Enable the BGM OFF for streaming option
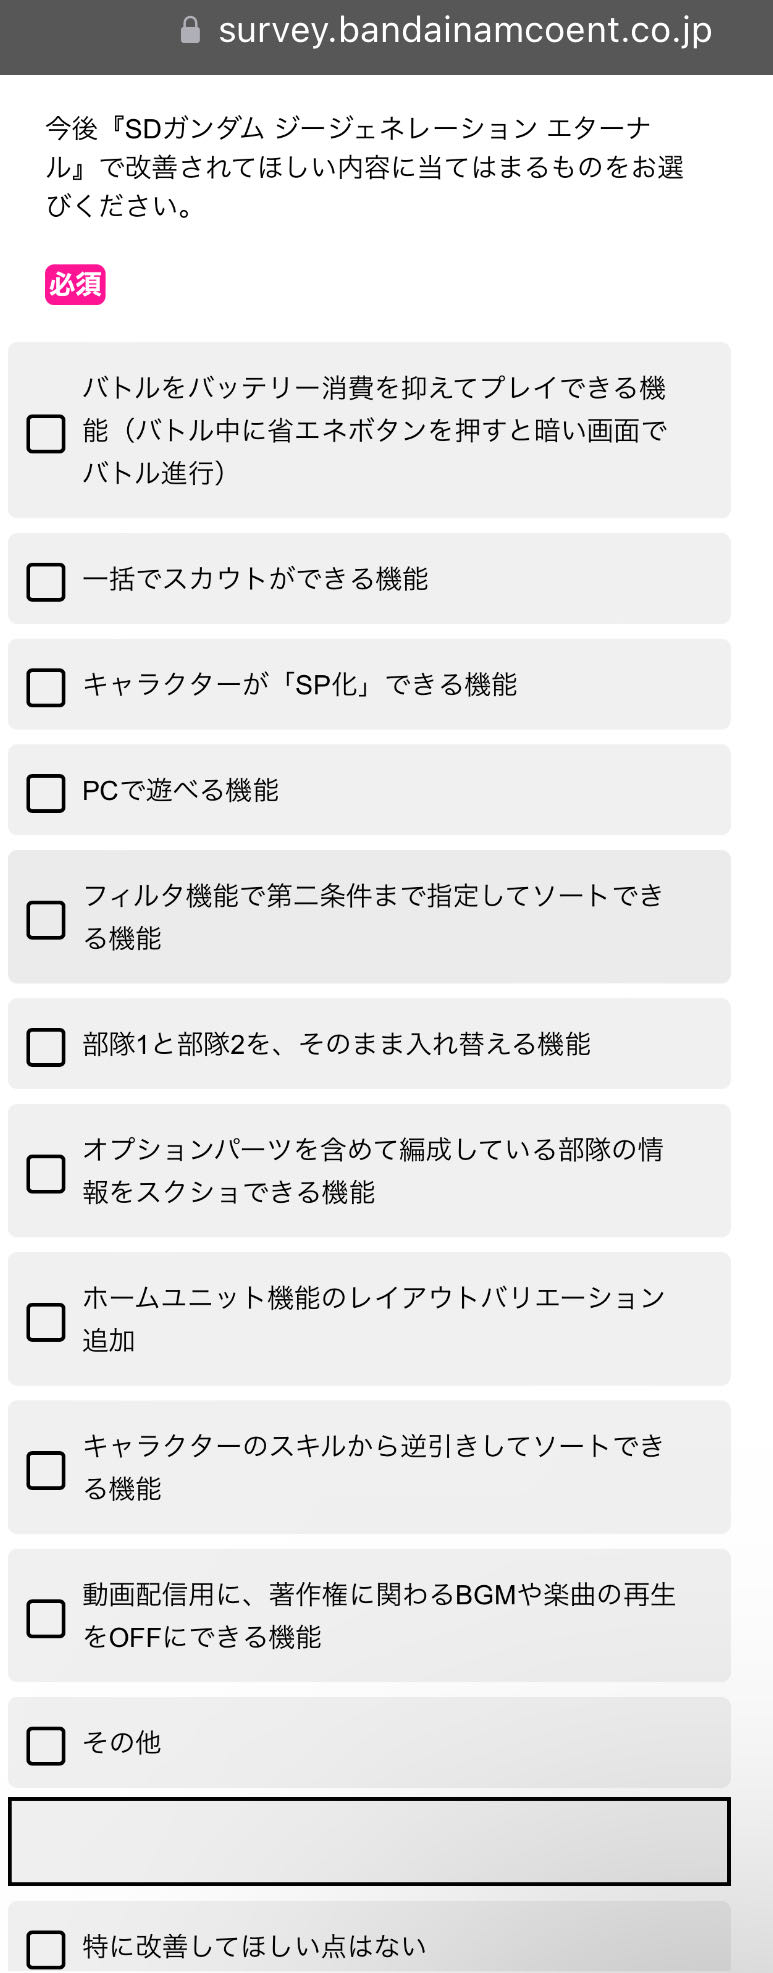The height and width of the screenshot is (1973, 773). [46, 1618]
